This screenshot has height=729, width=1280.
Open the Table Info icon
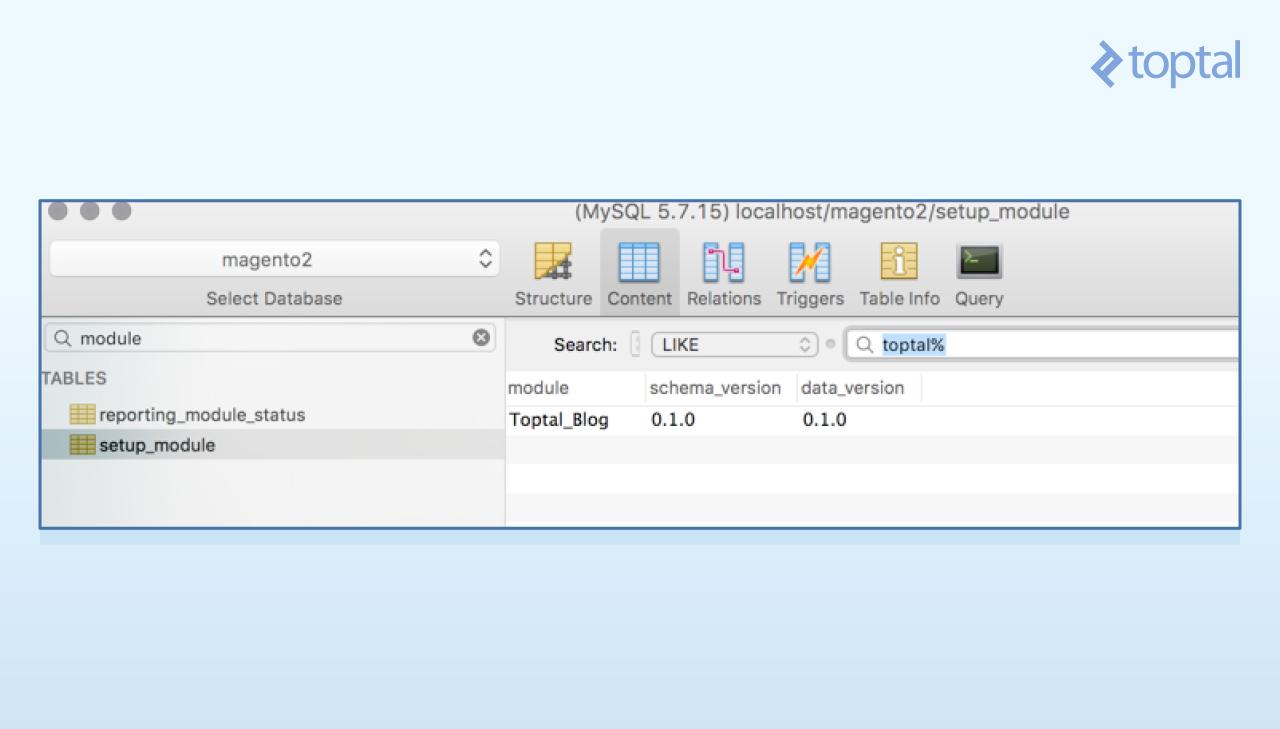[898, 262]
